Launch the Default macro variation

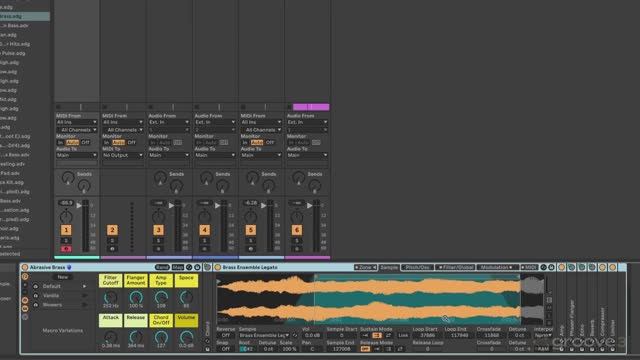[84, 286]
